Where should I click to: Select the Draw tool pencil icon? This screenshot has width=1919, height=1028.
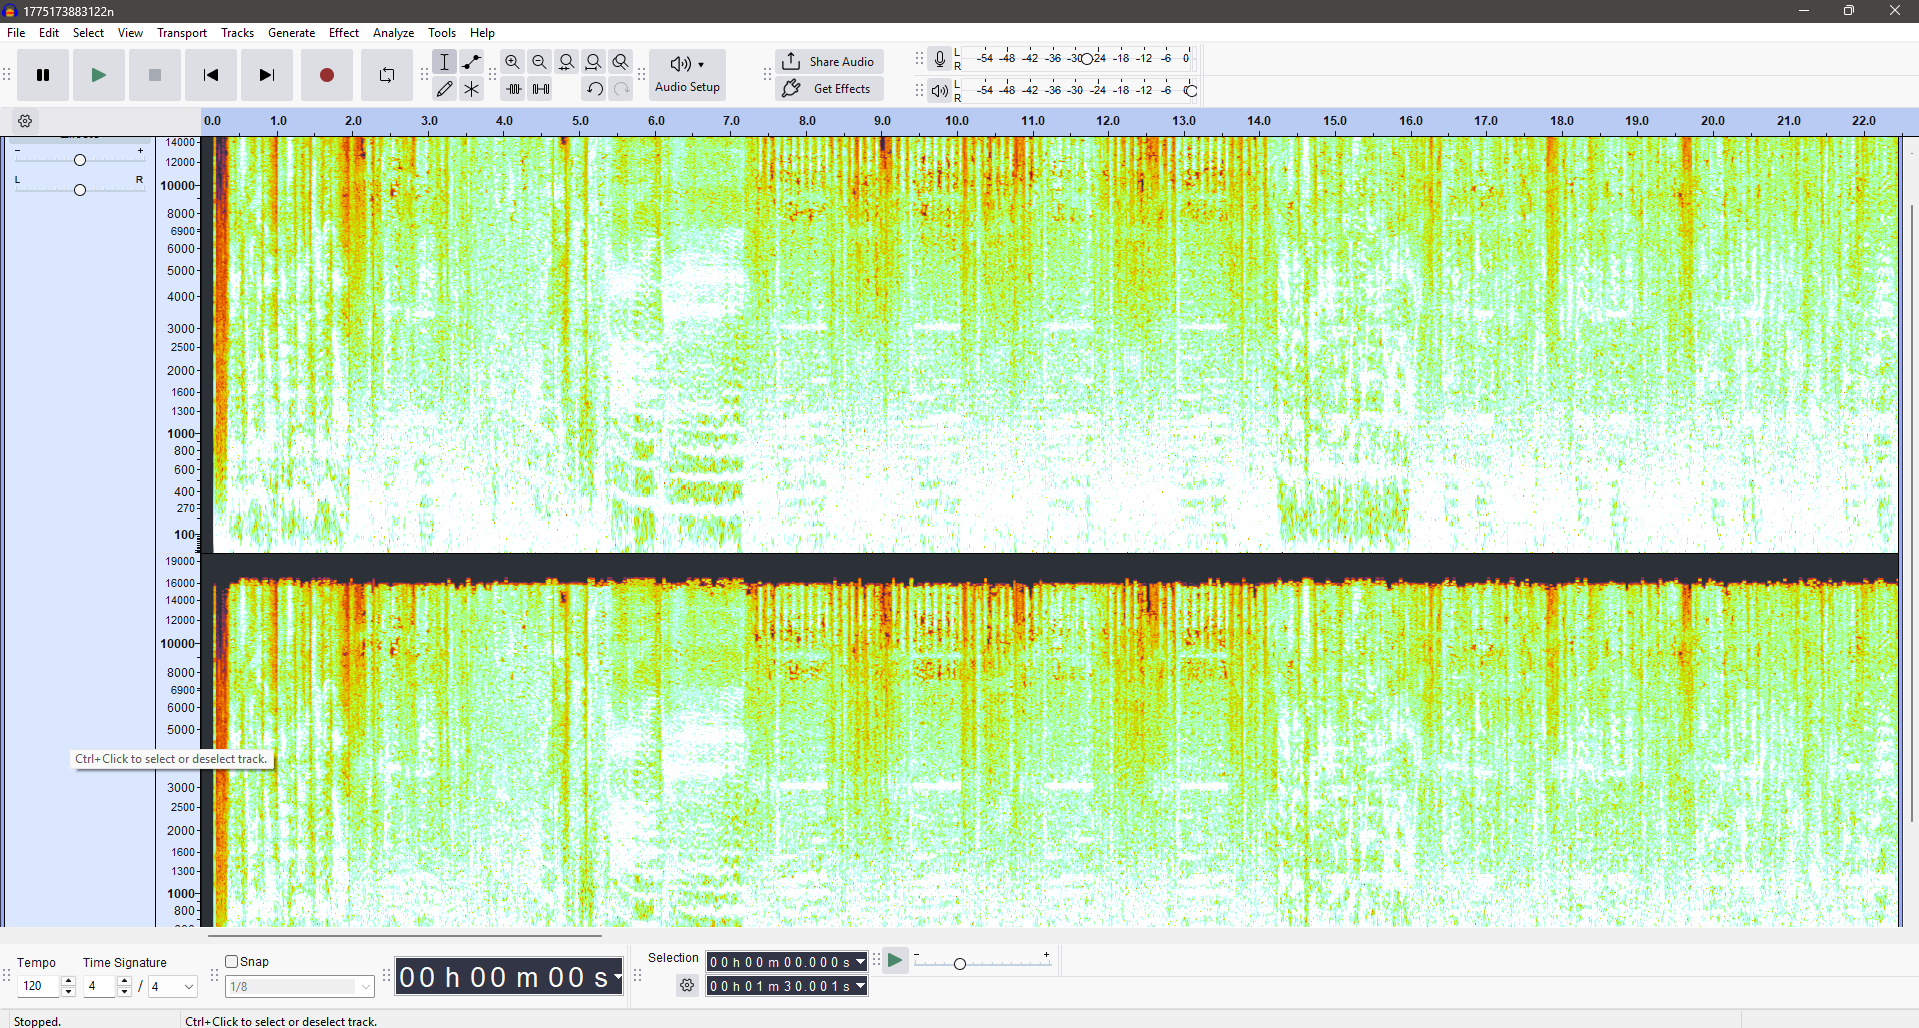(x=445, y=89)
